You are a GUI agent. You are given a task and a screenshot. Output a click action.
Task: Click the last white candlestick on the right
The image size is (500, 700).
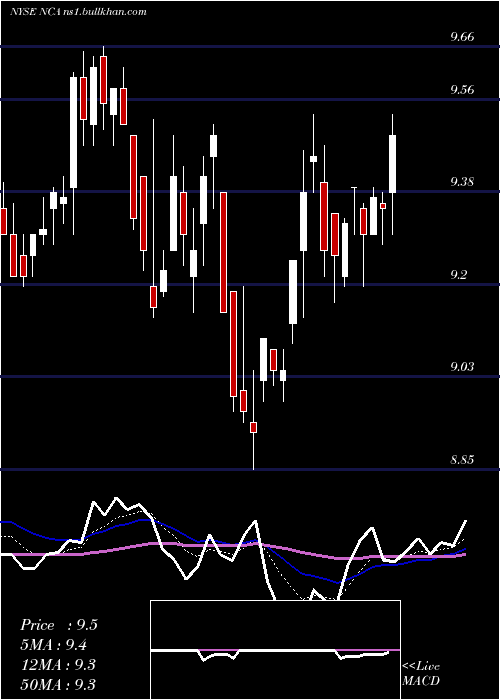tap(393, 164)
